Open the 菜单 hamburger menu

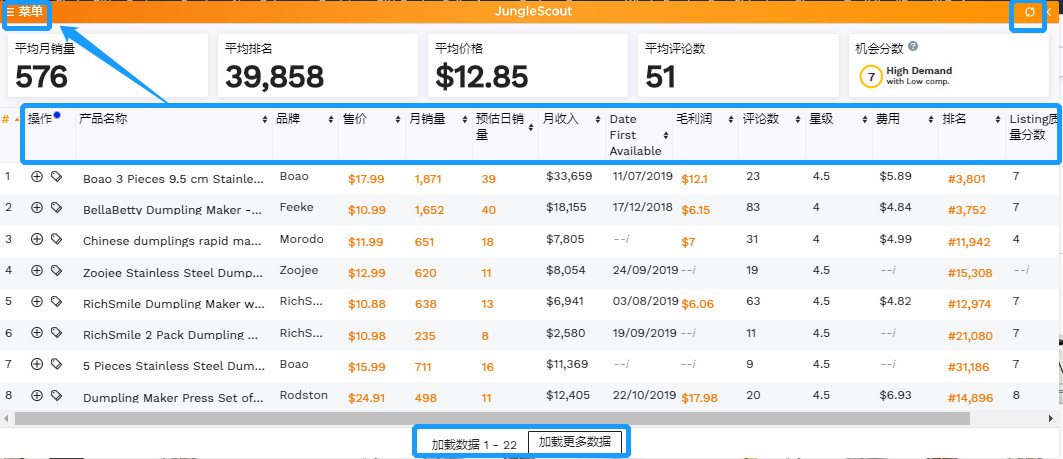tap(25, 12)
